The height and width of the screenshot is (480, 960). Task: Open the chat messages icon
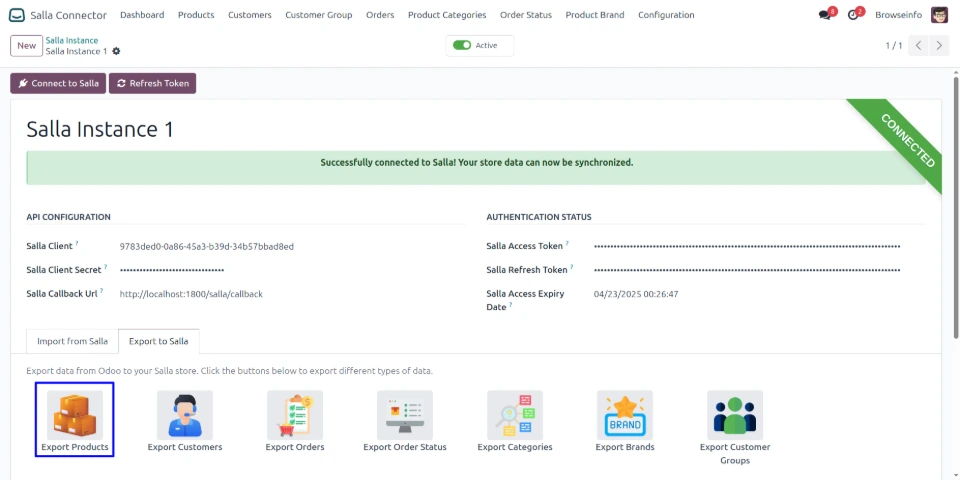pos(825,15)
